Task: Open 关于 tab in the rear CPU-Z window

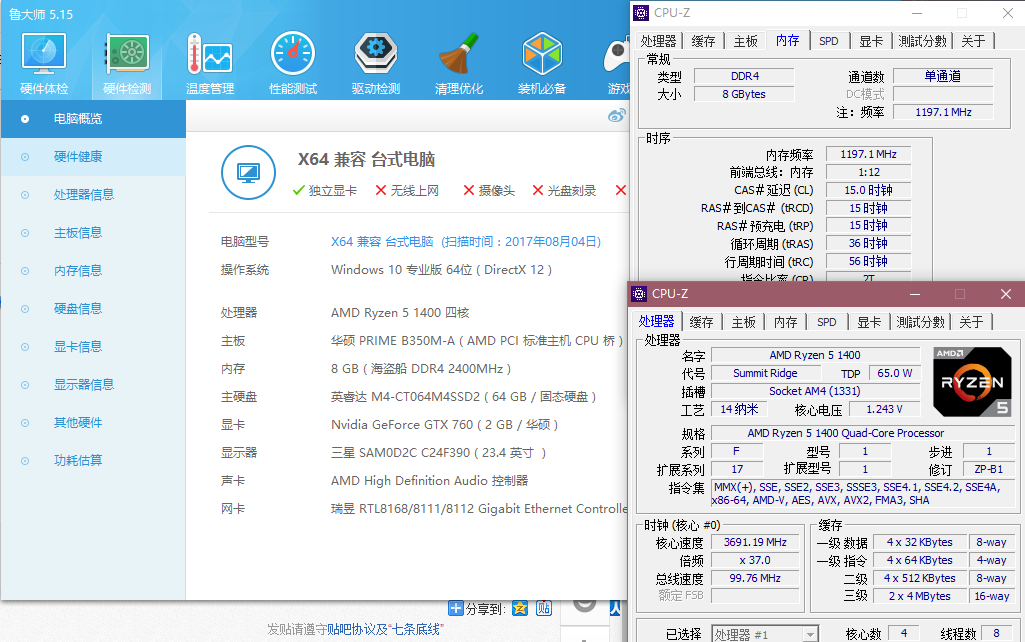Action: [973, 41]
